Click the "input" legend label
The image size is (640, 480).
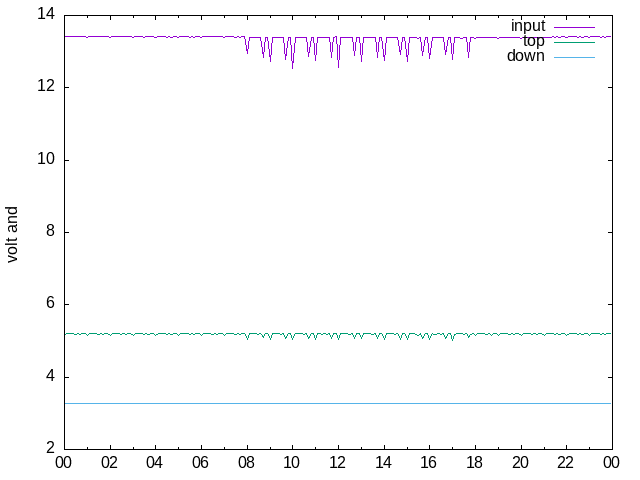527,26
